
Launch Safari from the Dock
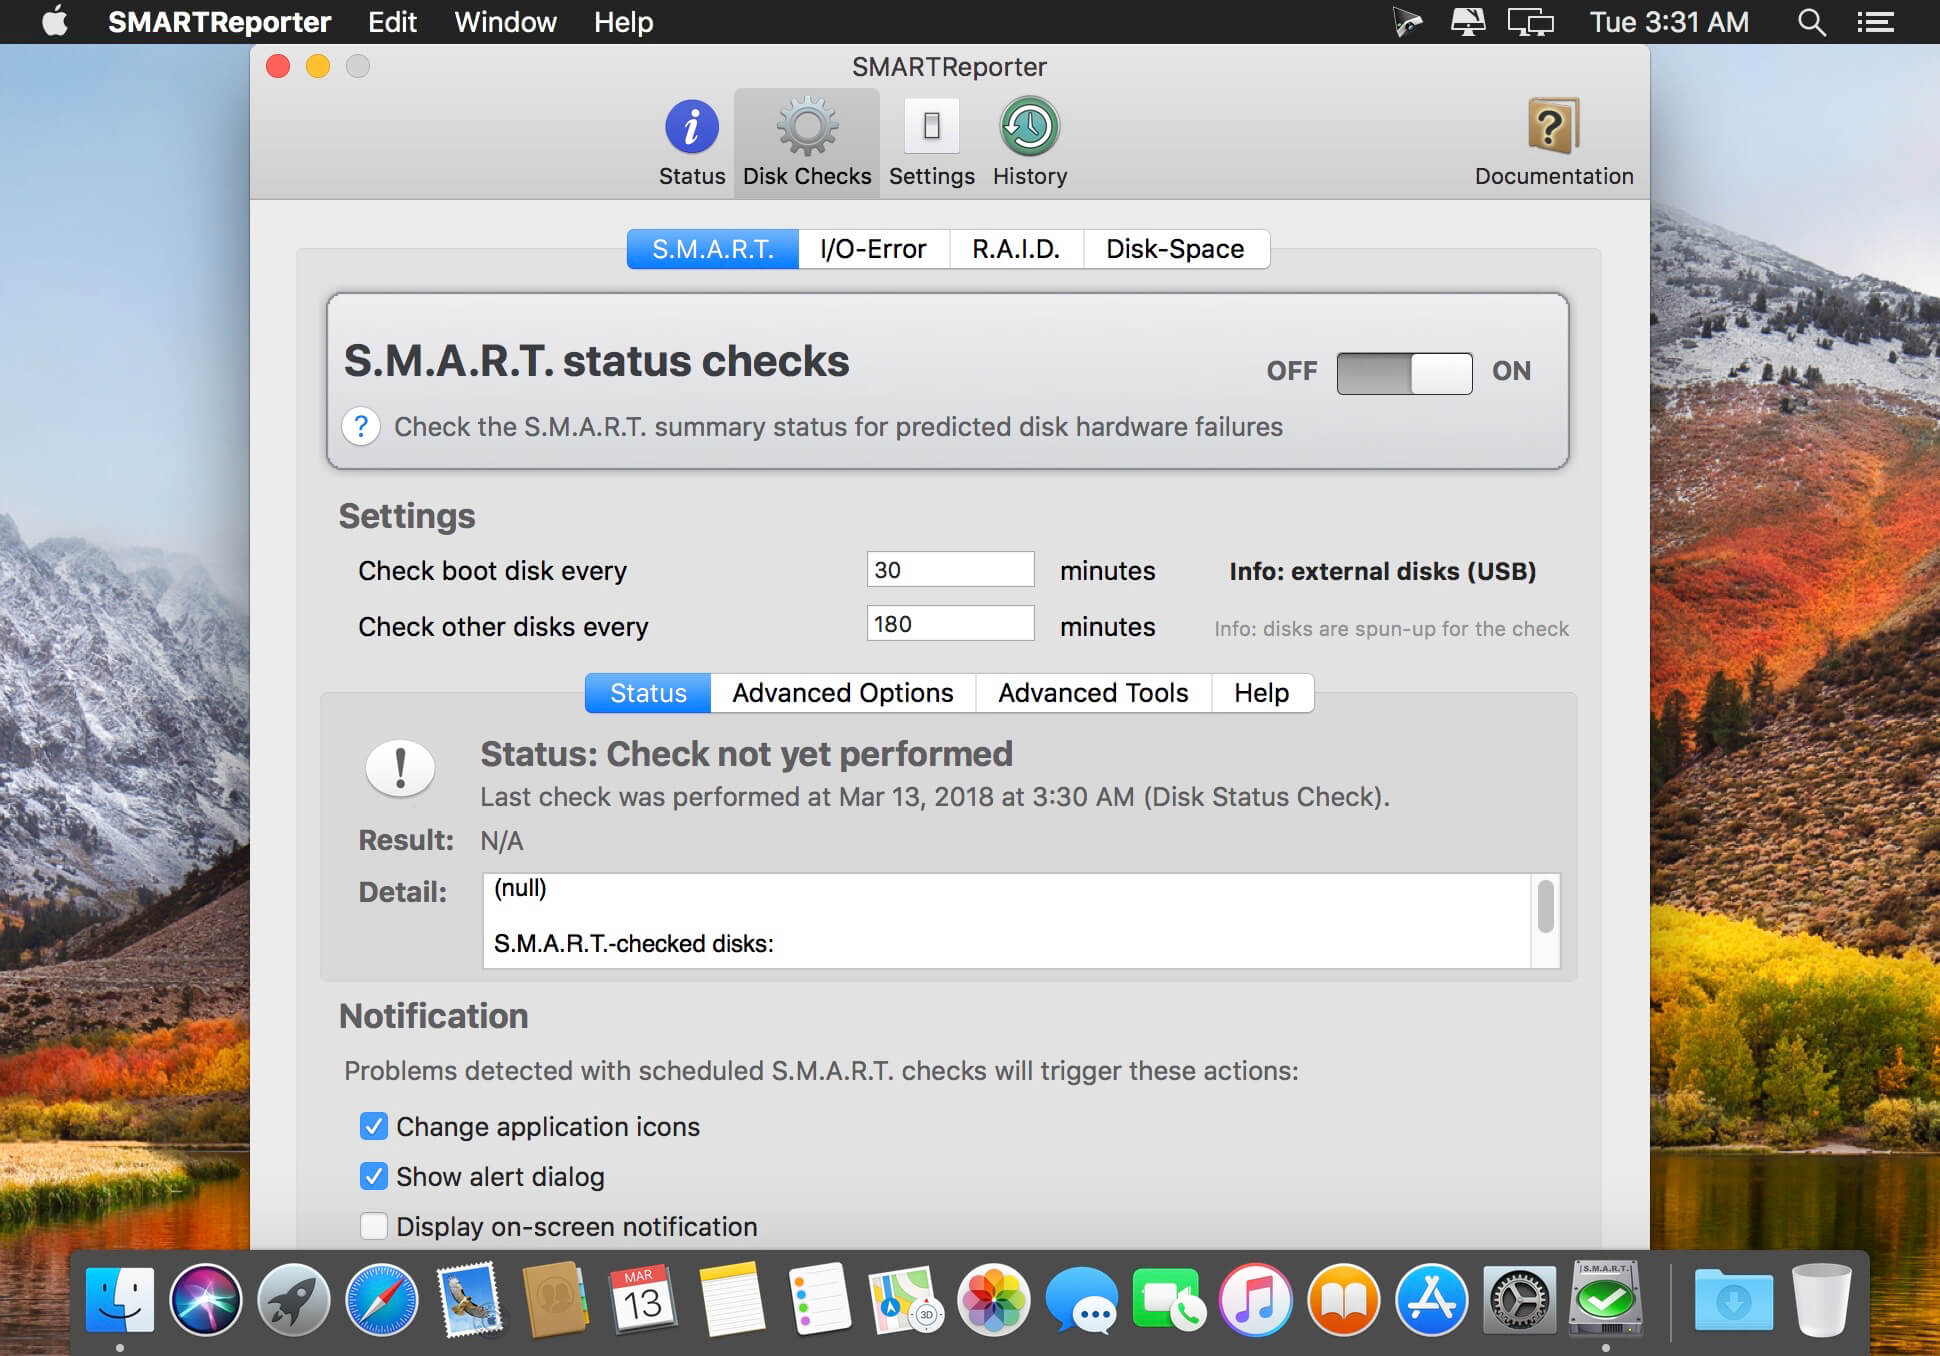(381, 1300)
